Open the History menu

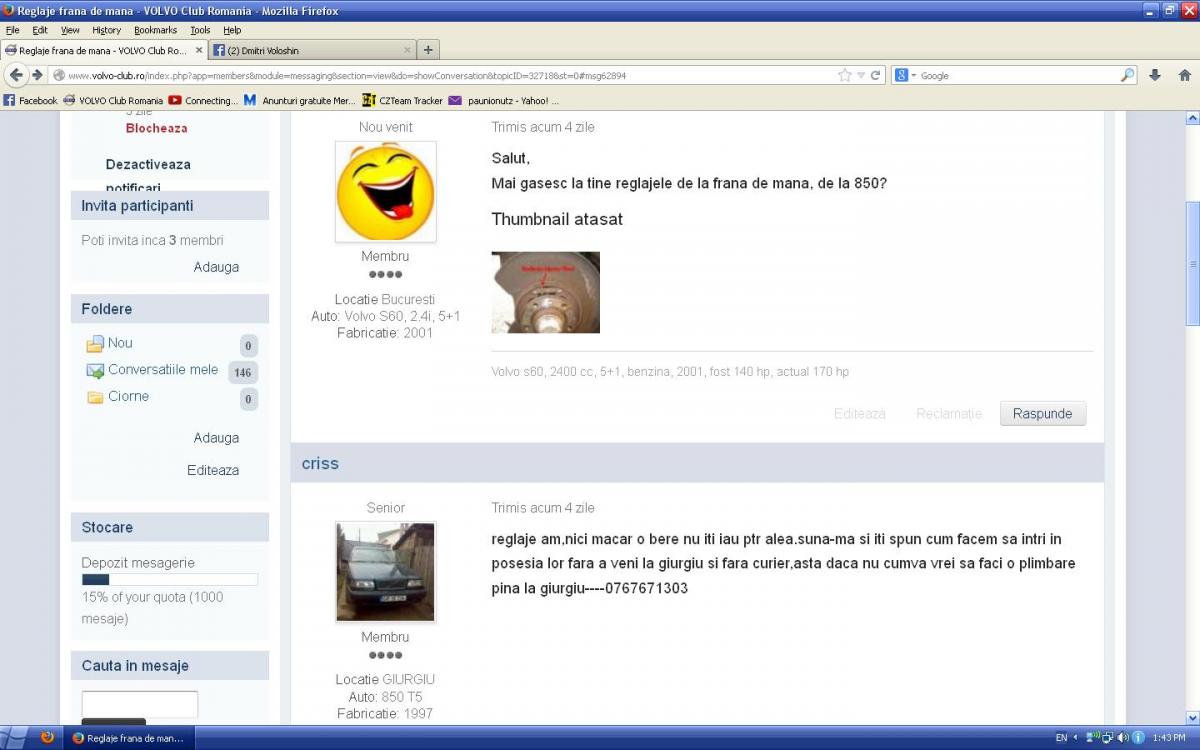click(x=106, y=30)
